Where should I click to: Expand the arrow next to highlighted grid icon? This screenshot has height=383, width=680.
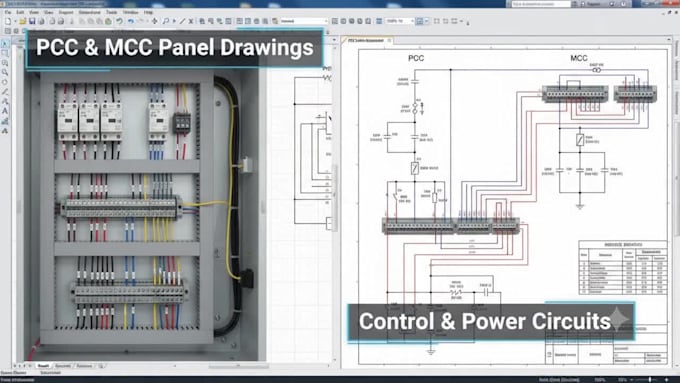[x=427, y=21]
